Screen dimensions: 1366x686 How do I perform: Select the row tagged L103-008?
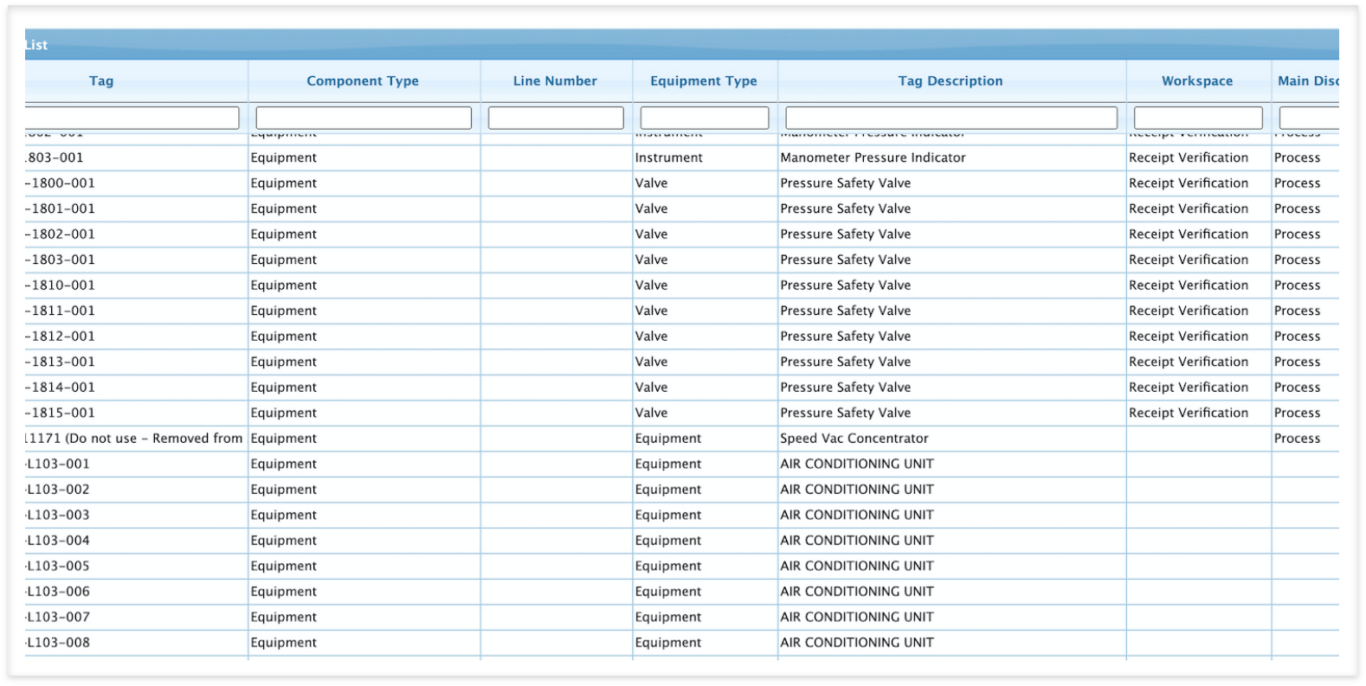(x=682, y=643)
